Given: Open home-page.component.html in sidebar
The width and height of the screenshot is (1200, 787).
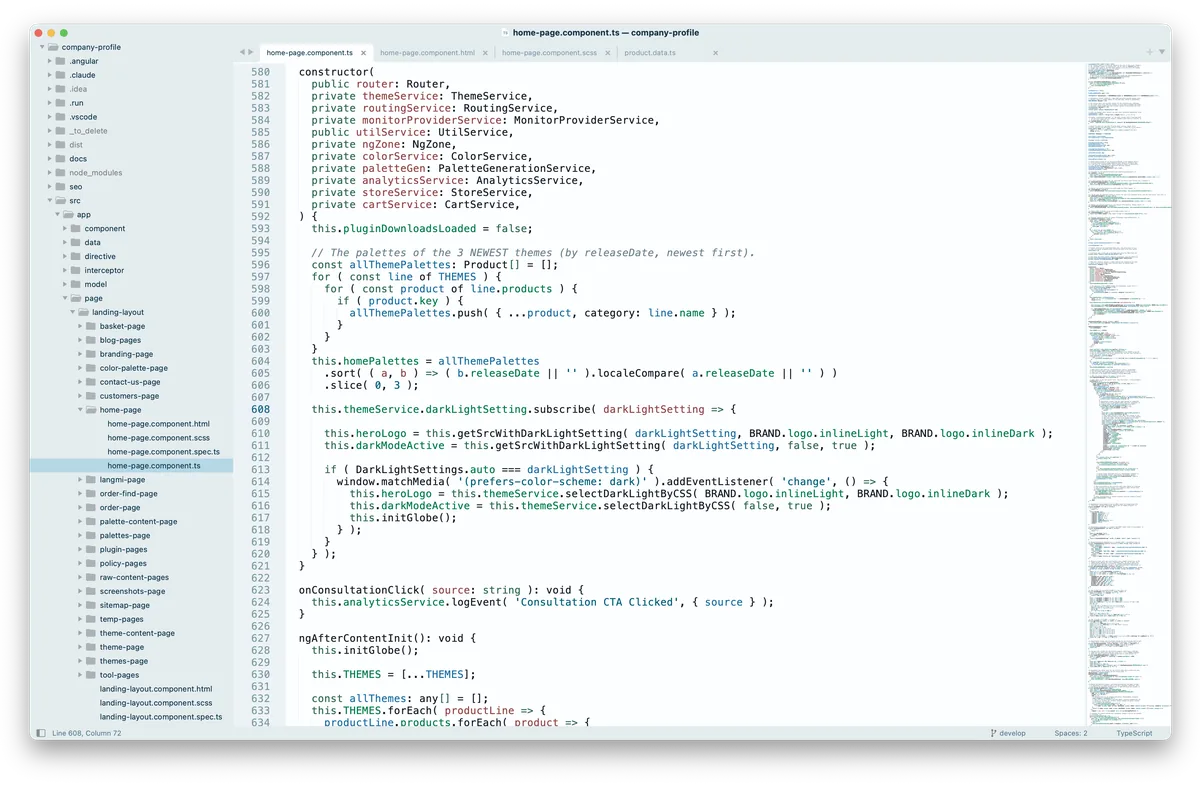Looking at the screenshot, I should 158,424.
